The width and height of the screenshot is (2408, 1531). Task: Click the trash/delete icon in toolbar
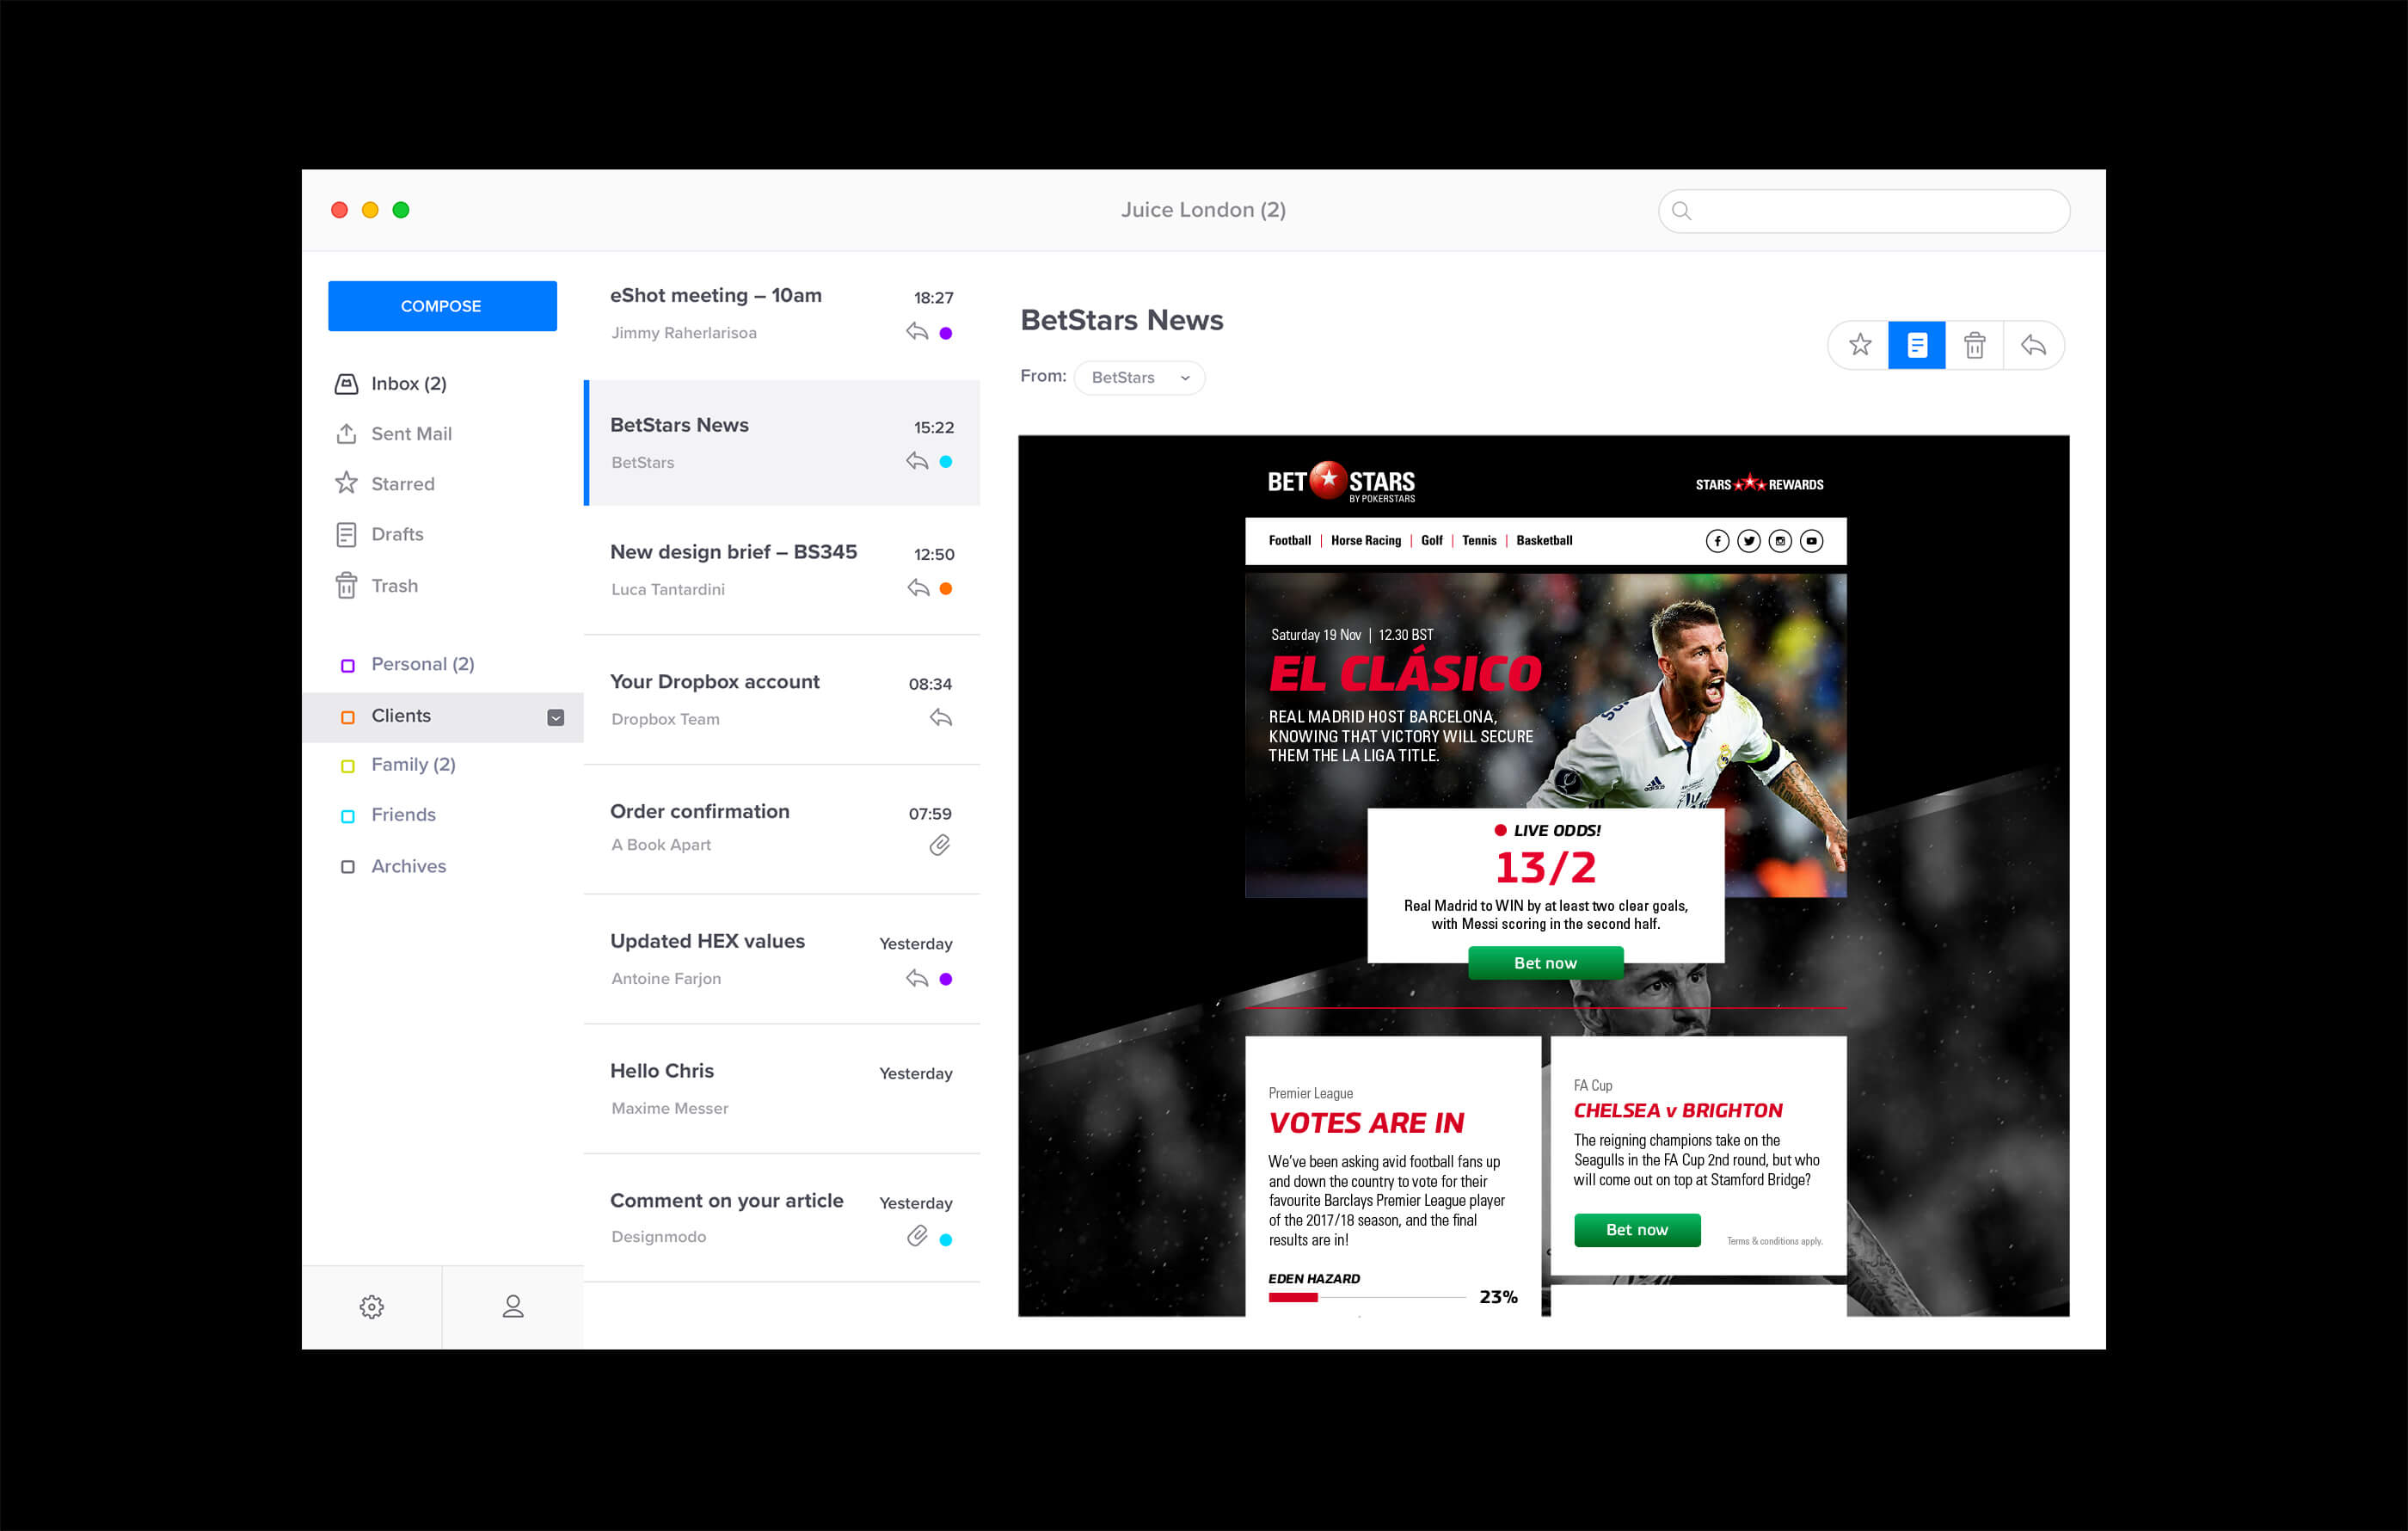pyautogui.click(x=1975, y=346)
